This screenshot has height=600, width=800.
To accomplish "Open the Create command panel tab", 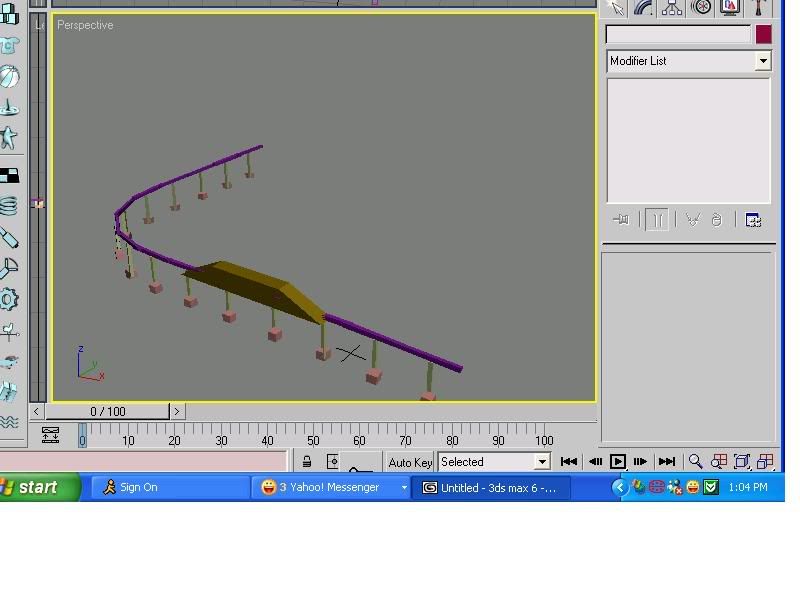I will 616,8.
